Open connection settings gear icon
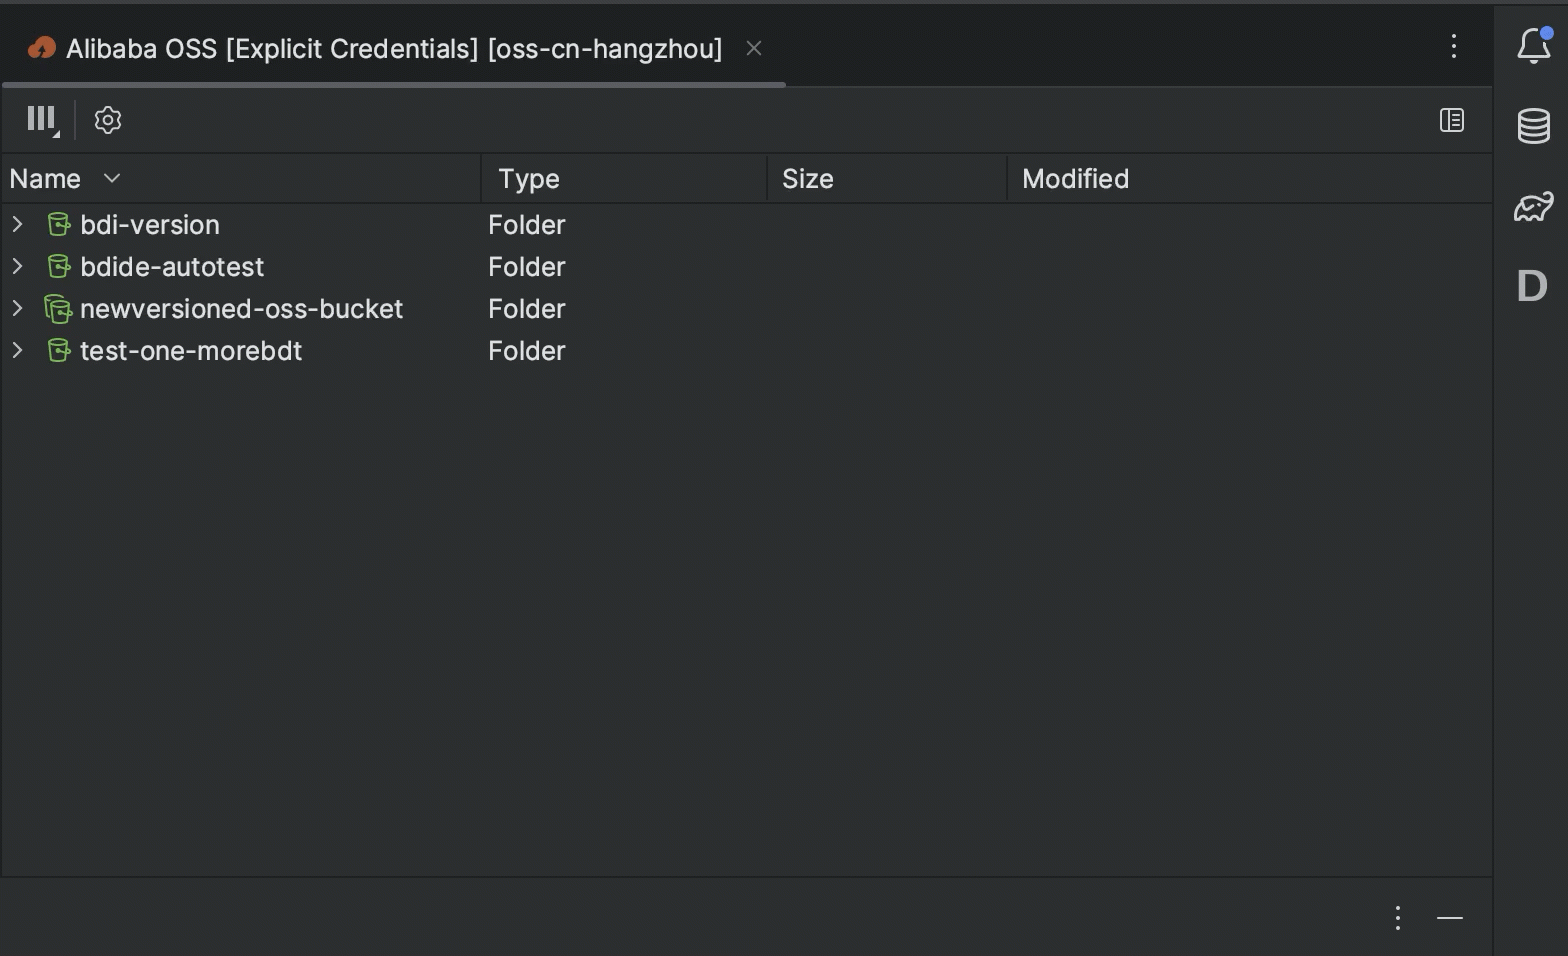 108,120
